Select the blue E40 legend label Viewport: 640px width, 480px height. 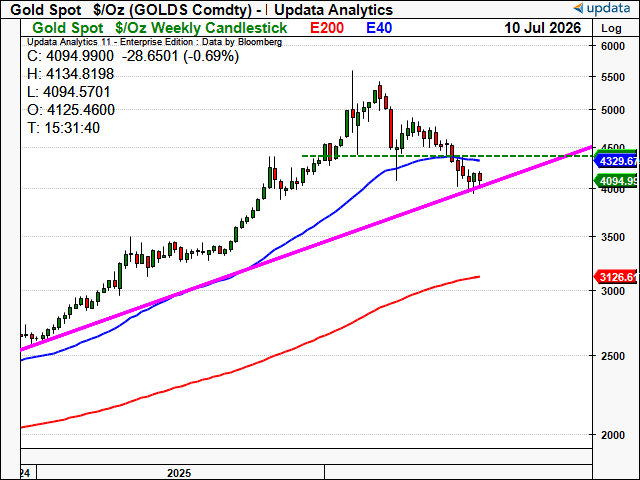pos(379,28)
